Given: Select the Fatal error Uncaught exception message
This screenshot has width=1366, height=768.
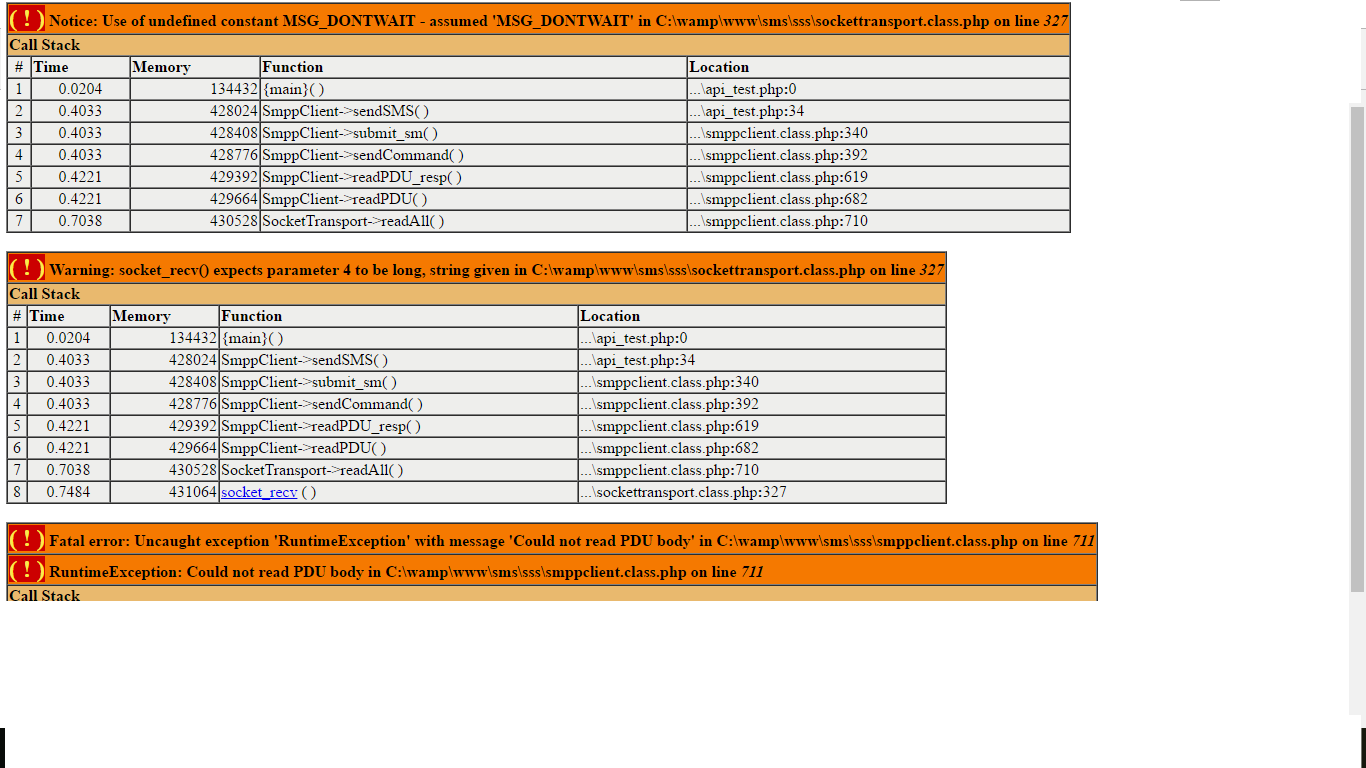Looking at the screenshot, I should (x=572, y=541).
